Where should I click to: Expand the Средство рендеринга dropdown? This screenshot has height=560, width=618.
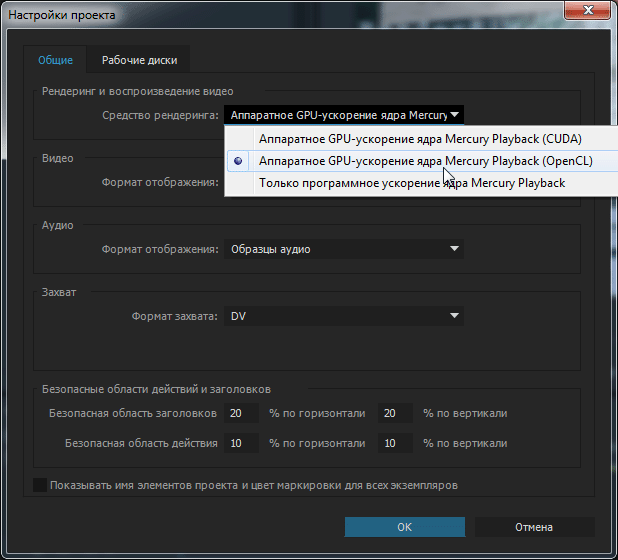pyautogui.click(x=344, y=115)
